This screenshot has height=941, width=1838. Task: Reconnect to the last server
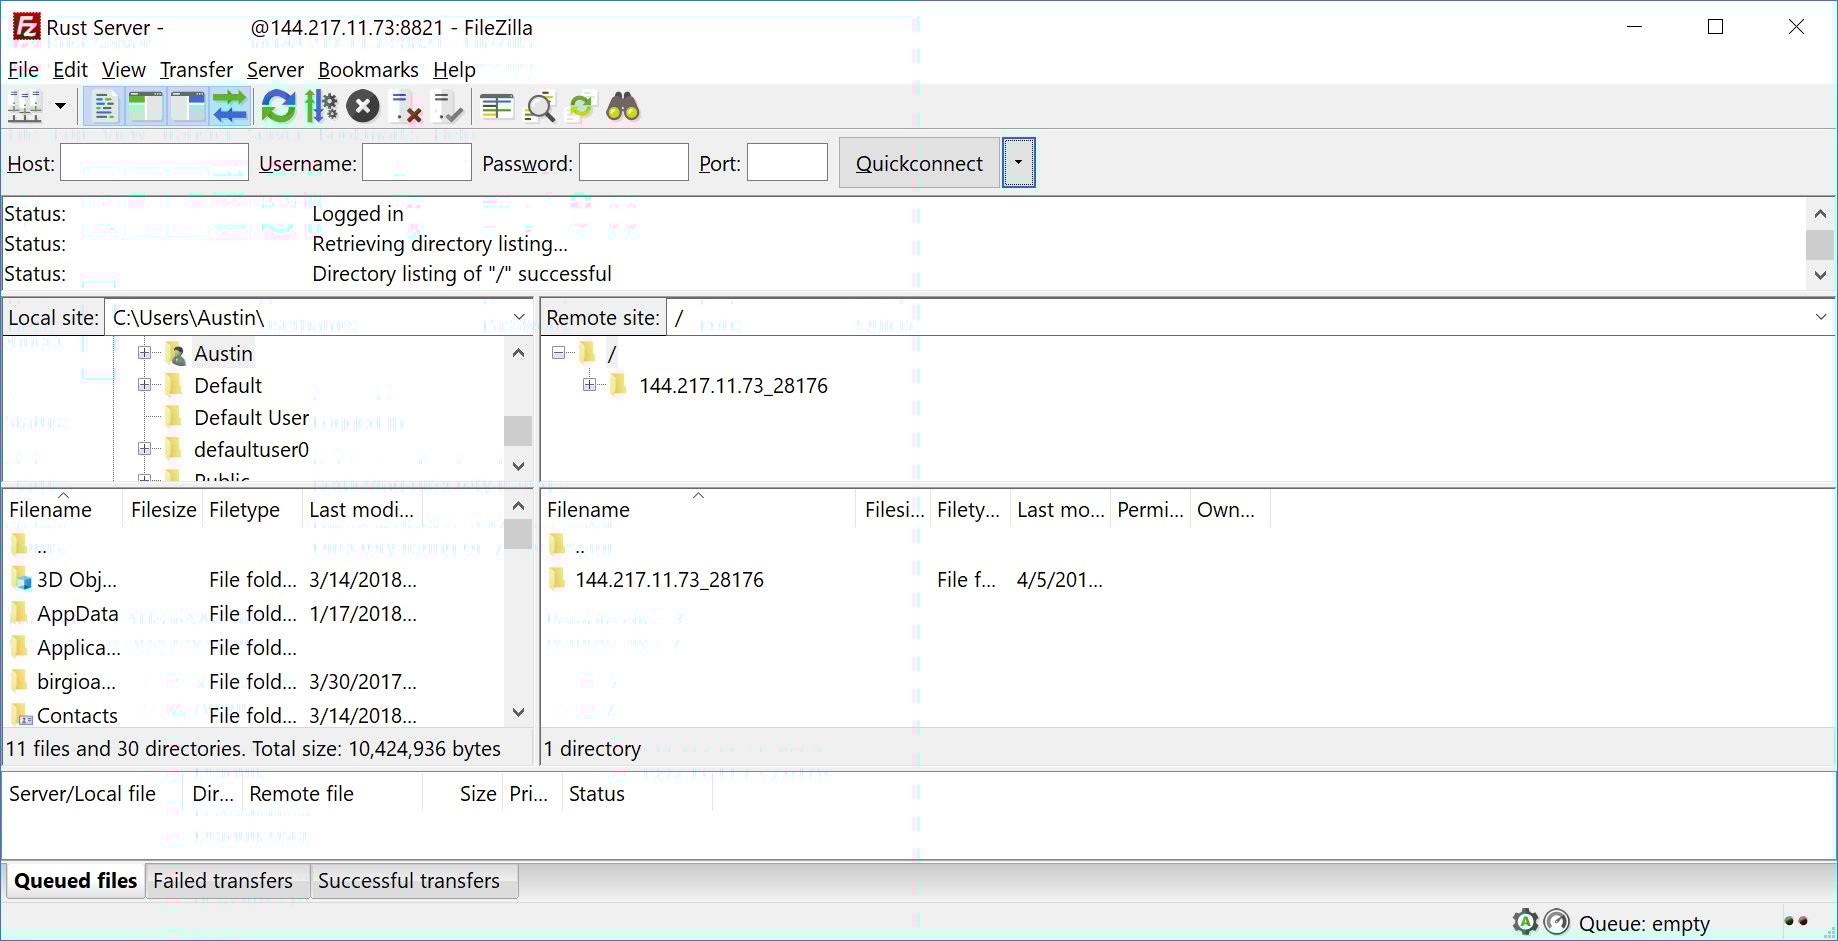tap(447, 106)
